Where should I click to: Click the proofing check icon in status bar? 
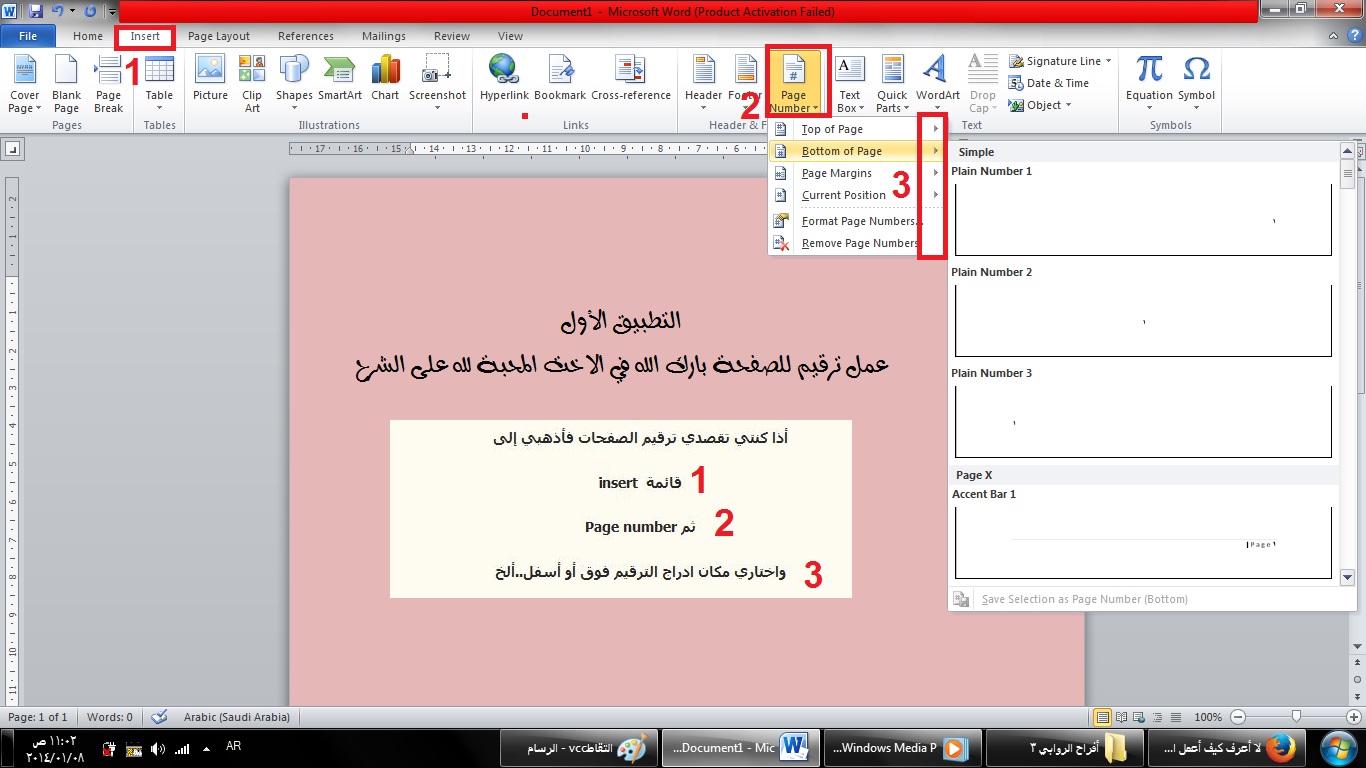coord(159,717)
